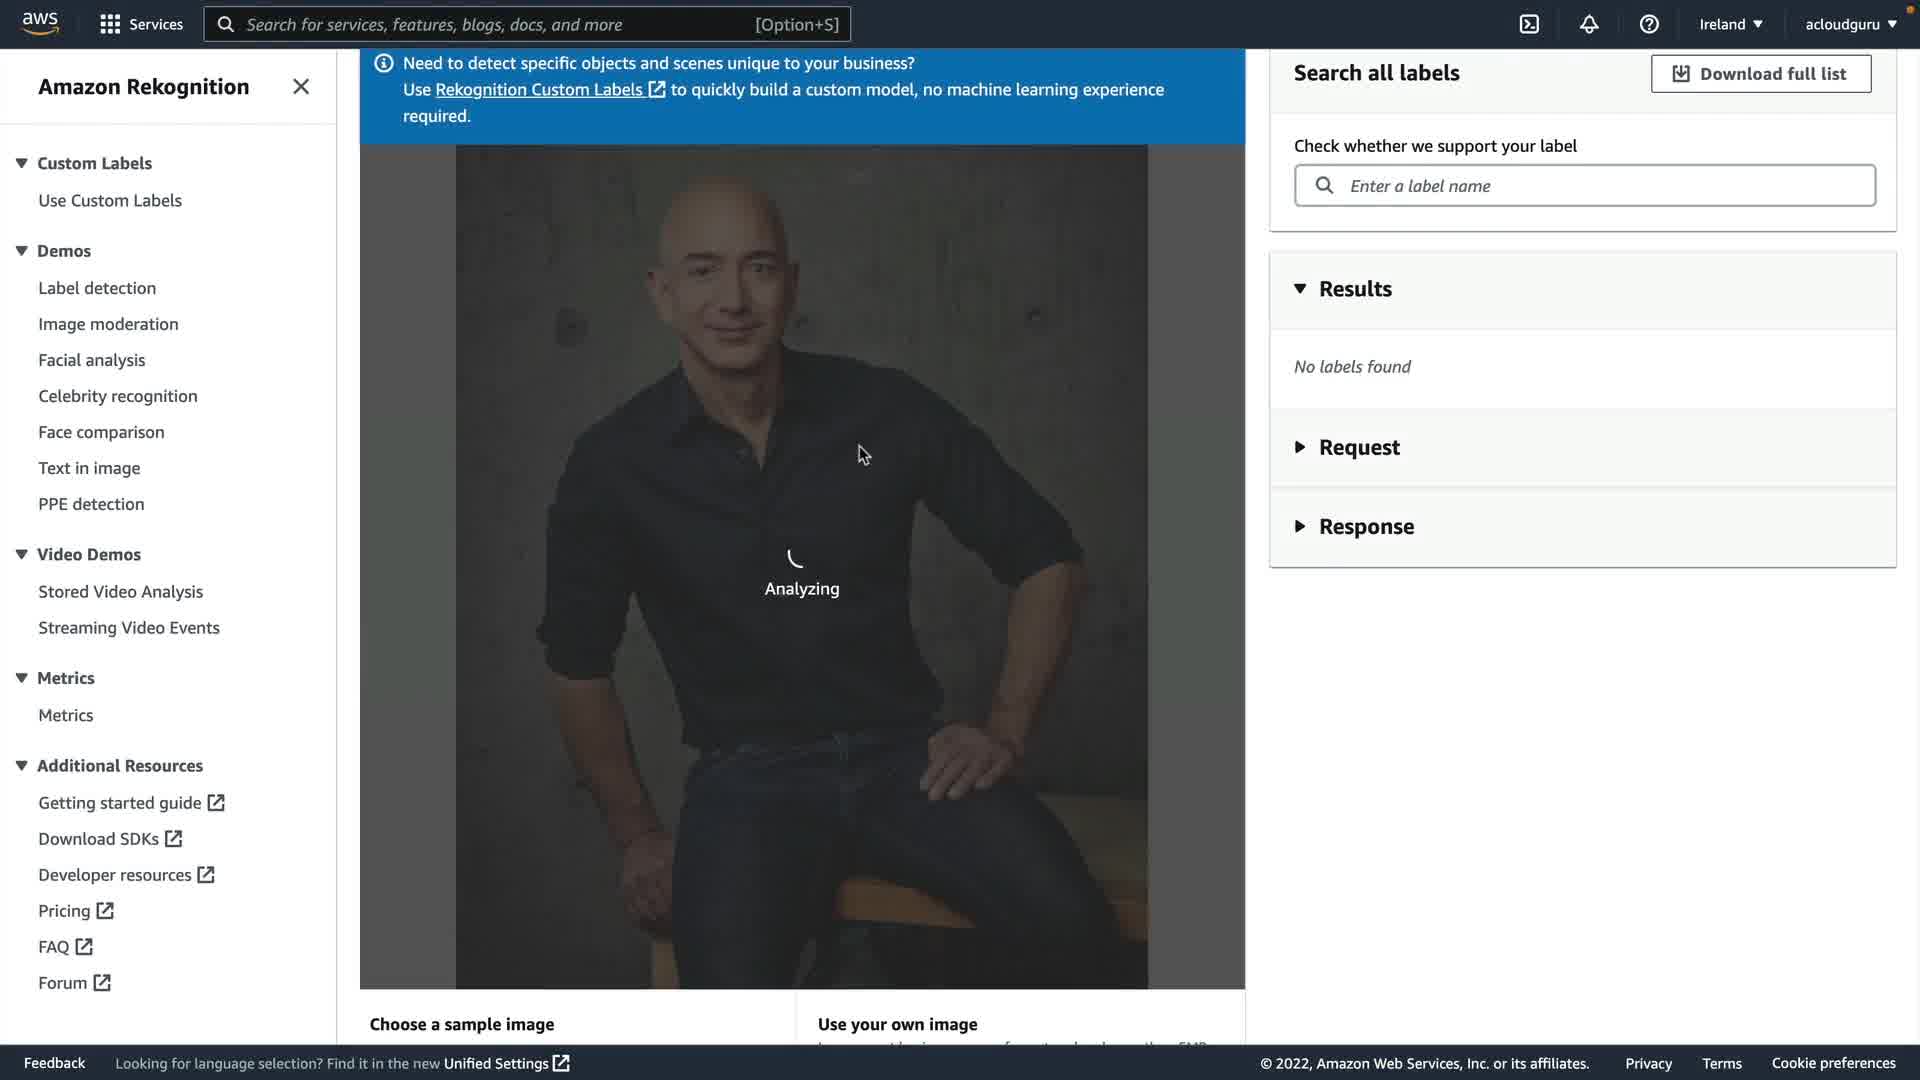Image resolution: width=1920 pixels, height=1080 pixels.
Task: Select Facial analysis demo
Action: pyautogui.click(x=92, y=360)
